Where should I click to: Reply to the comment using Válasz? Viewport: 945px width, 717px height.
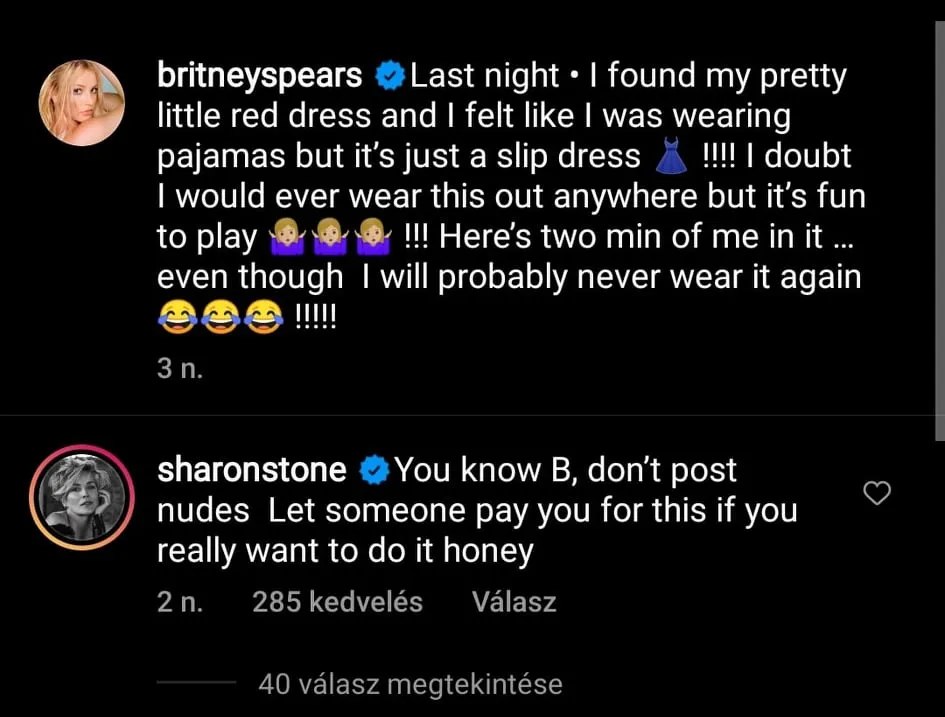pyautogui.click(x=513, y=601)
